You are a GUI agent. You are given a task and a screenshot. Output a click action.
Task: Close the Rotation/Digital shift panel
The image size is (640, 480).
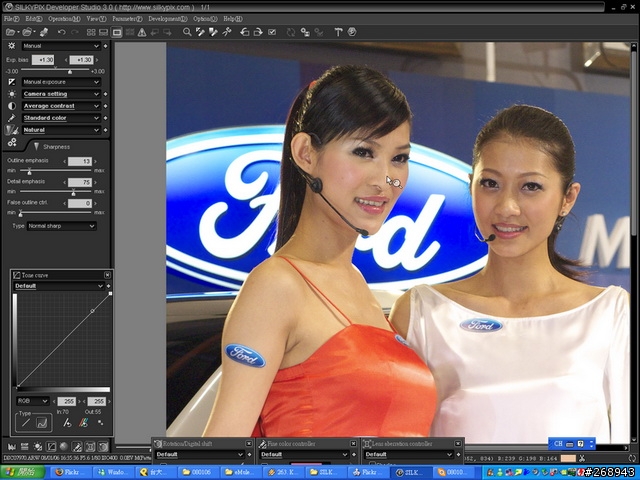click(x=249, y=443)
